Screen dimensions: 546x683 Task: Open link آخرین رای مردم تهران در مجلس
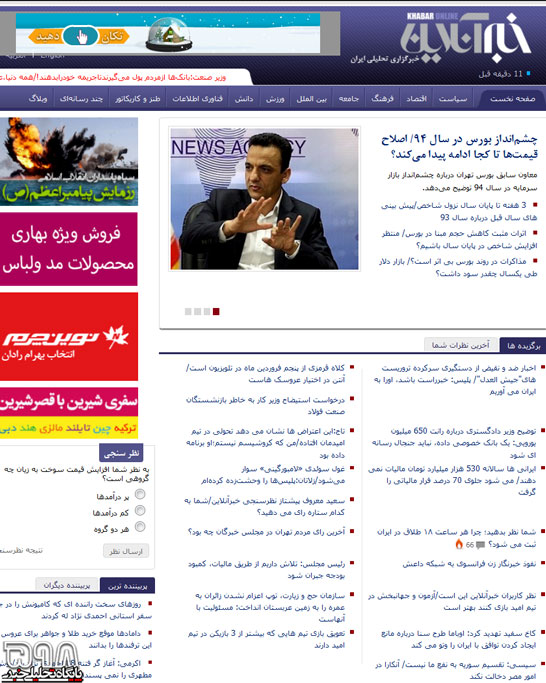pyautogui.click(x=266, y=532)
